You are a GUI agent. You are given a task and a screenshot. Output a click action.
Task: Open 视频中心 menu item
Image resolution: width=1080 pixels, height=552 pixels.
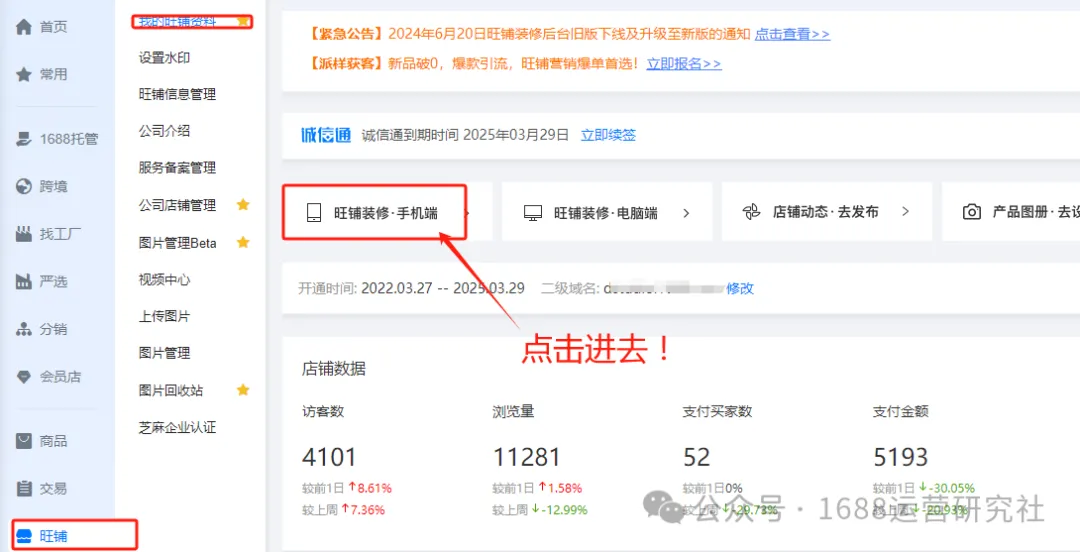point(165,279)
